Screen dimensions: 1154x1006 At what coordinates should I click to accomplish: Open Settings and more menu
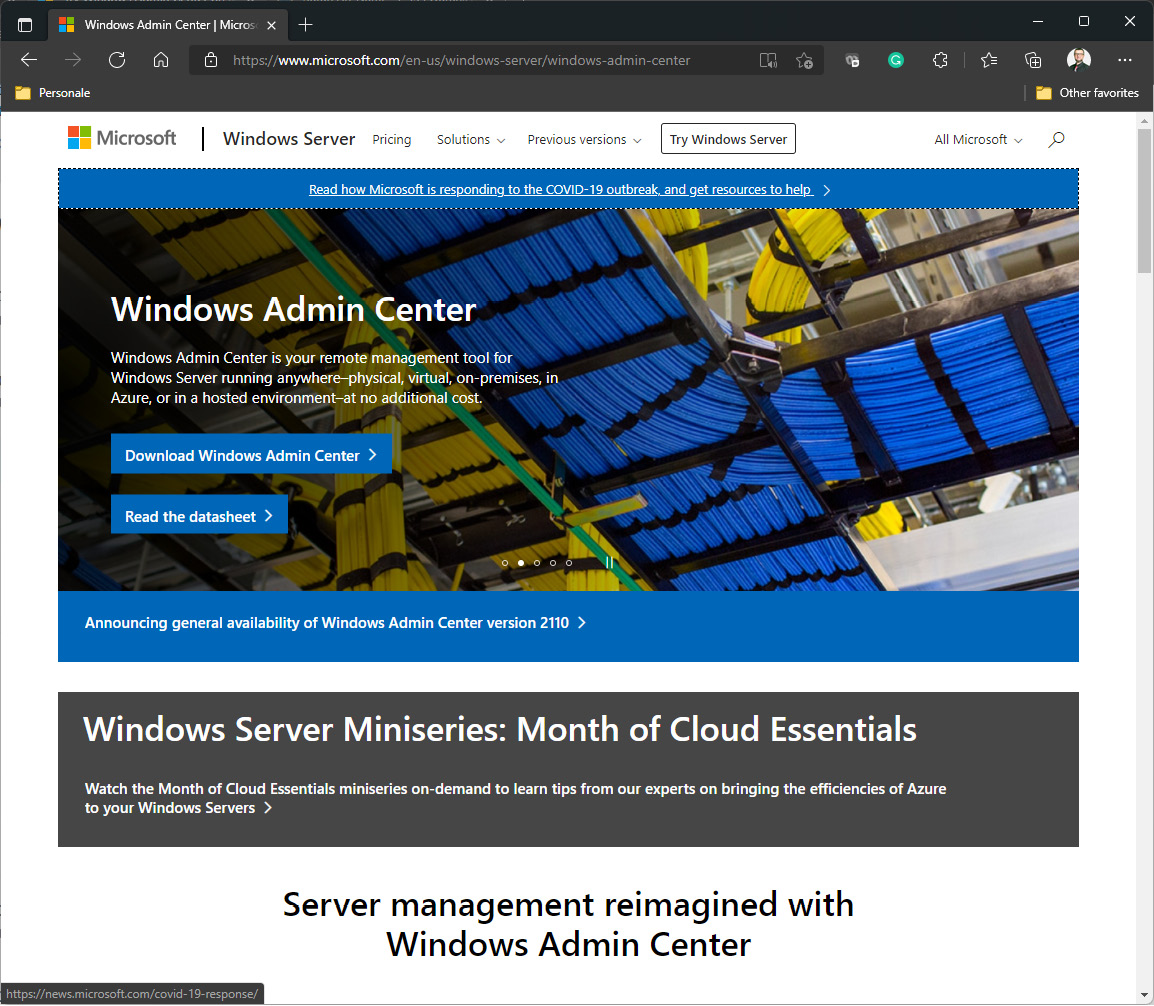(x=1125, y=60)
